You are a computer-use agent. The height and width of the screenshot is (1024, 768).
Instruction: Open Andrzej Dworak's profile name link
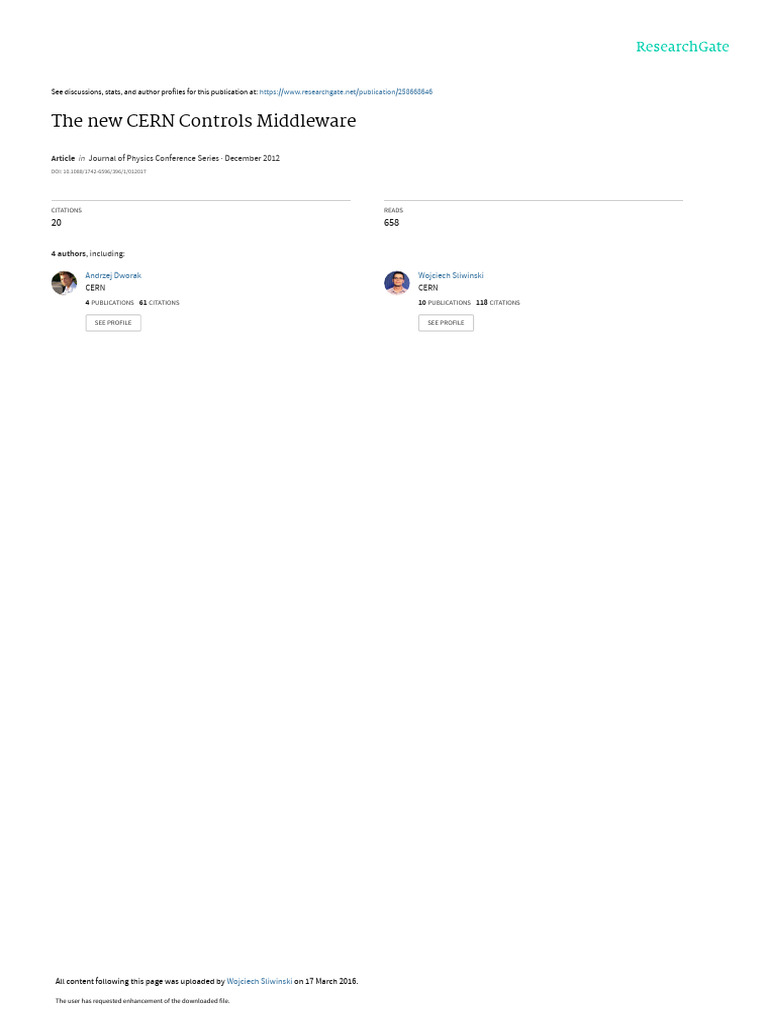tap(113, 276)
